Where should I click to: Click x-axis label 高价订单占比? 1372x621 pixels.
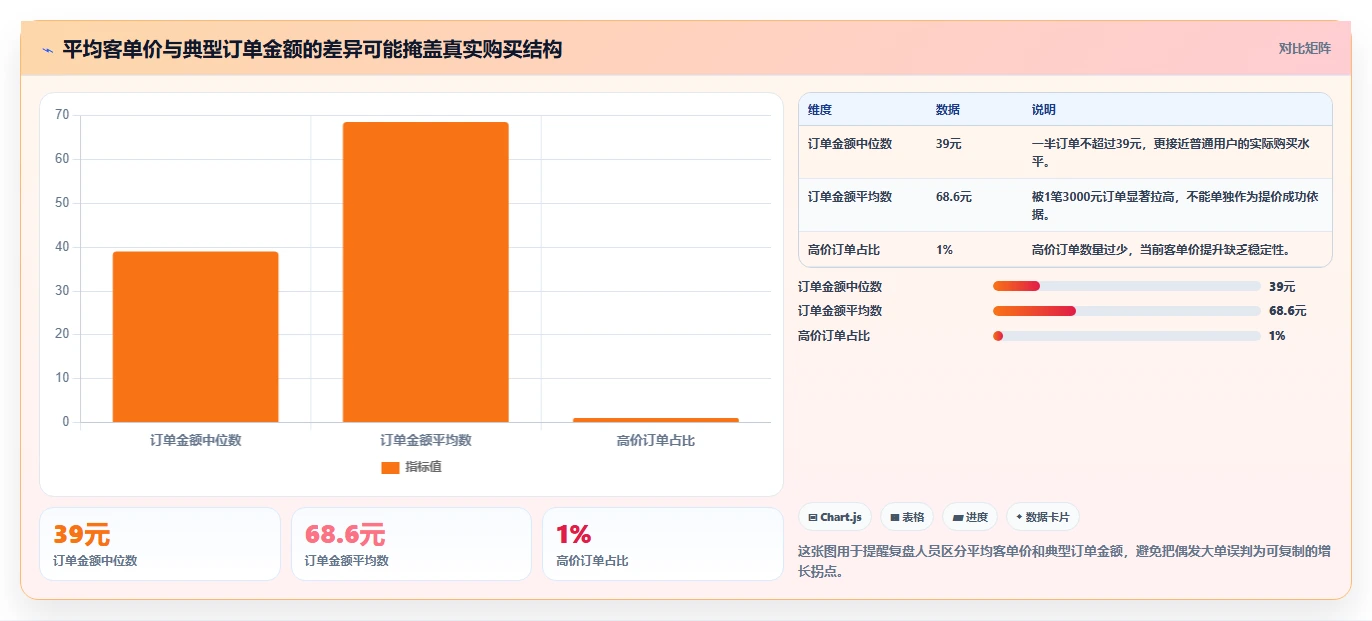pos(655,440)
